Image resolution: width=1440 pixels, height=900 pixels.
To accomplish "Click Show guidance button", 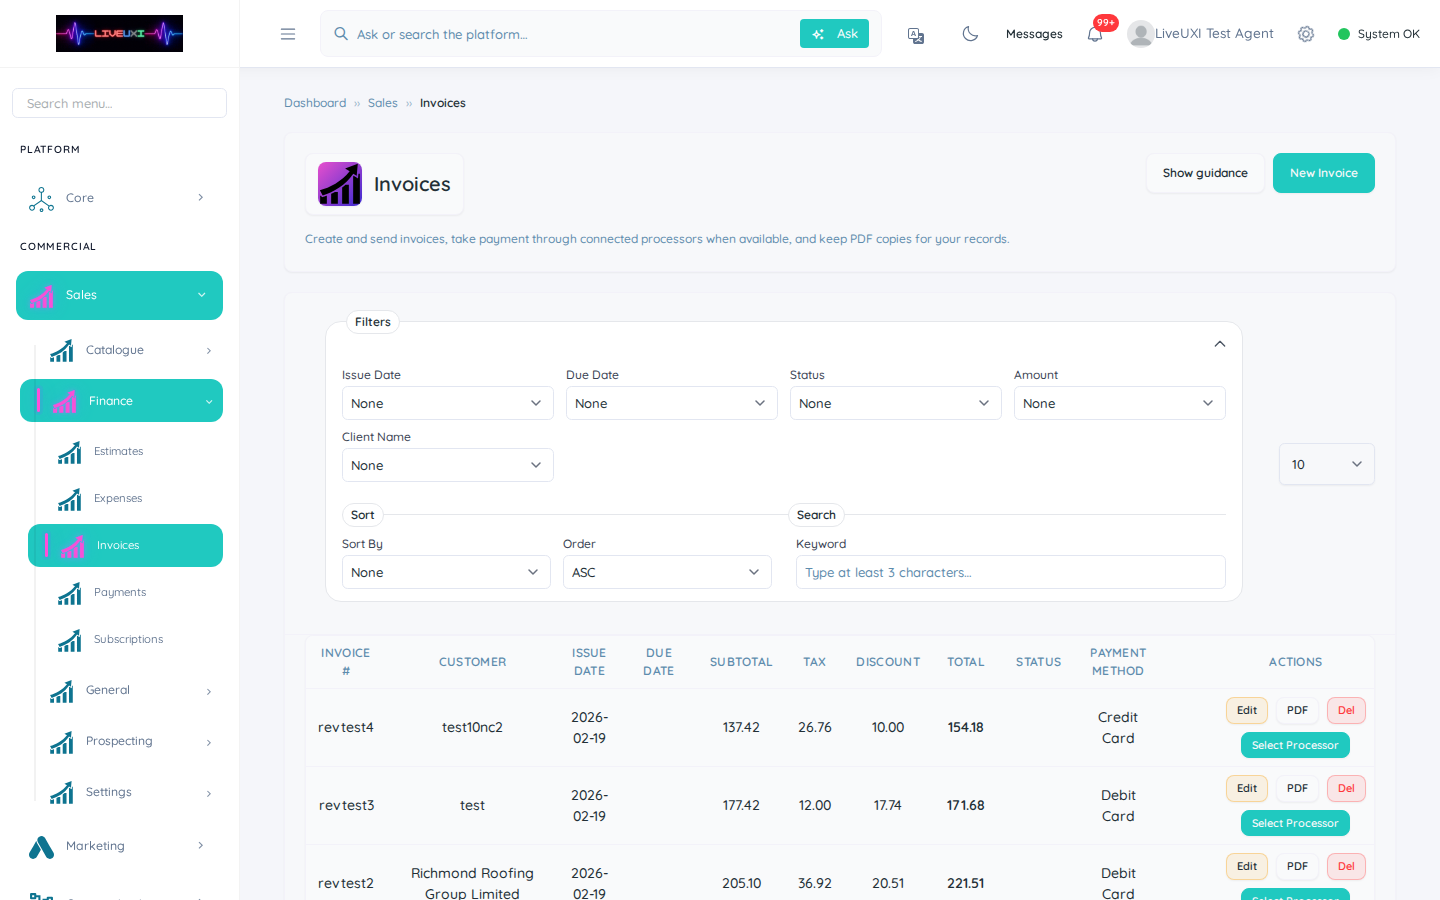I will click(1205, 173).
